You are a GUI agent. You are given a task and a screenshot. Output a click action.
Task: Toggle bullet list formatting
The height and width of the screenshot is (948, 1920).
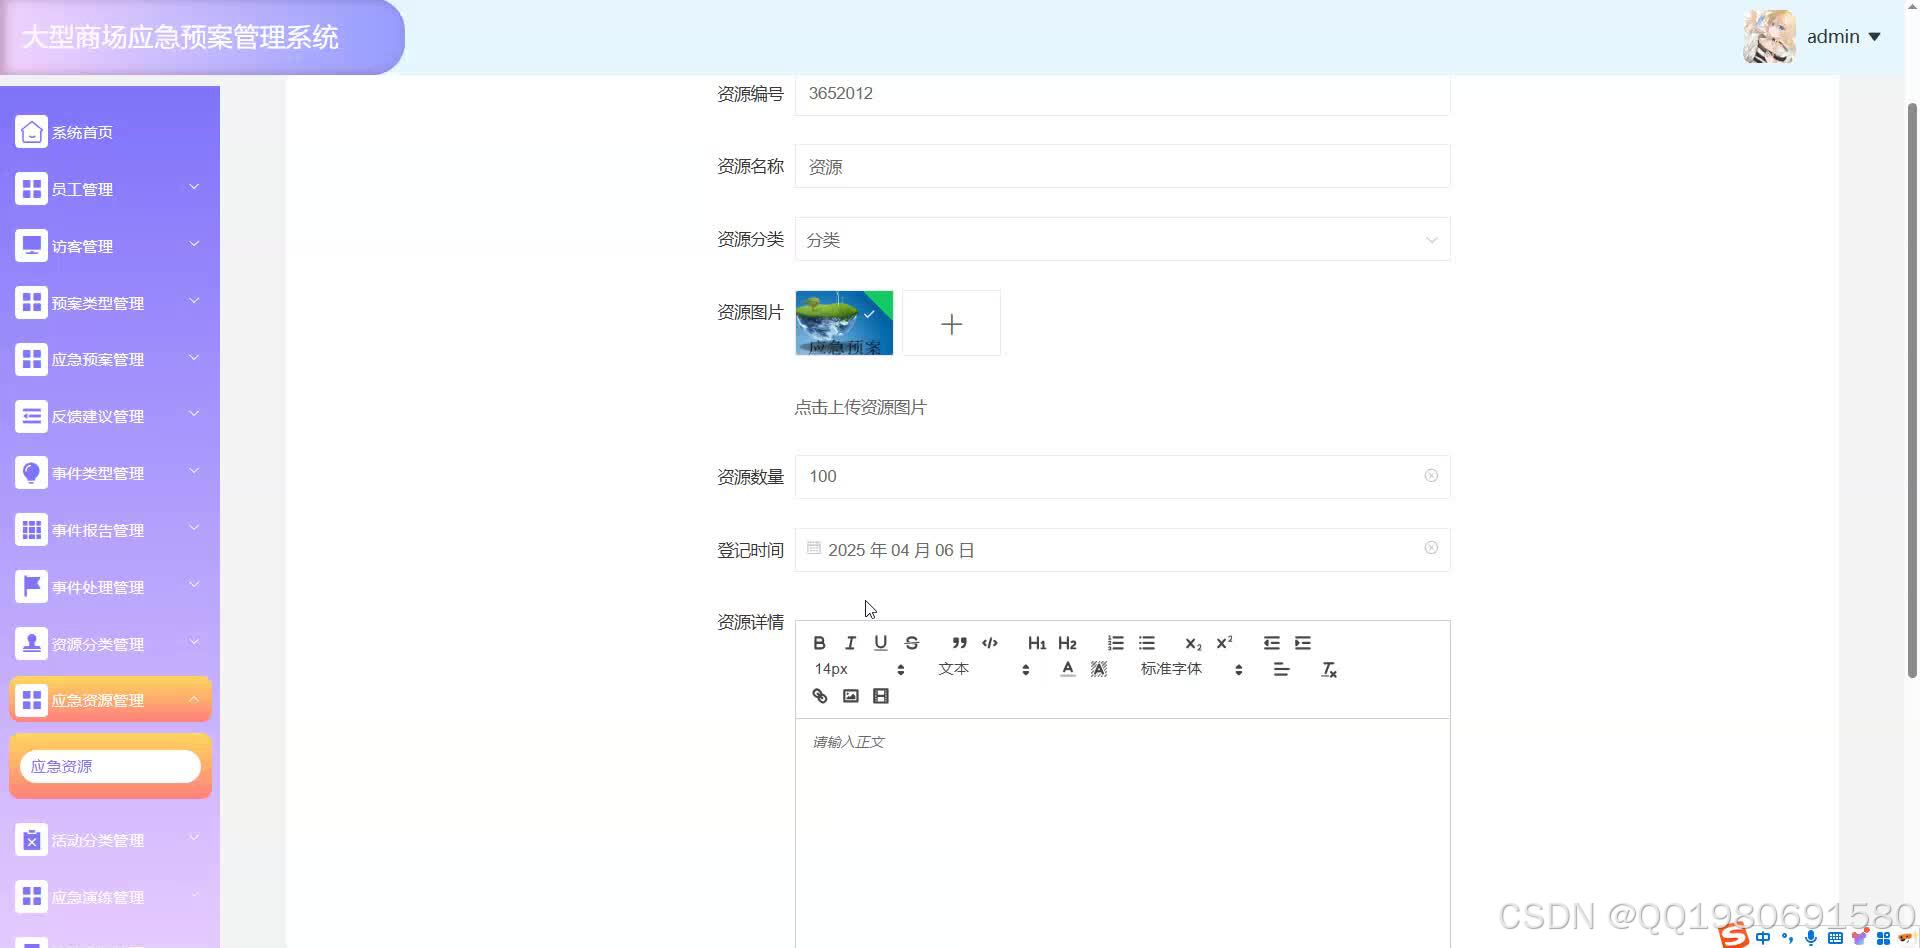(x=1146, y=643)
